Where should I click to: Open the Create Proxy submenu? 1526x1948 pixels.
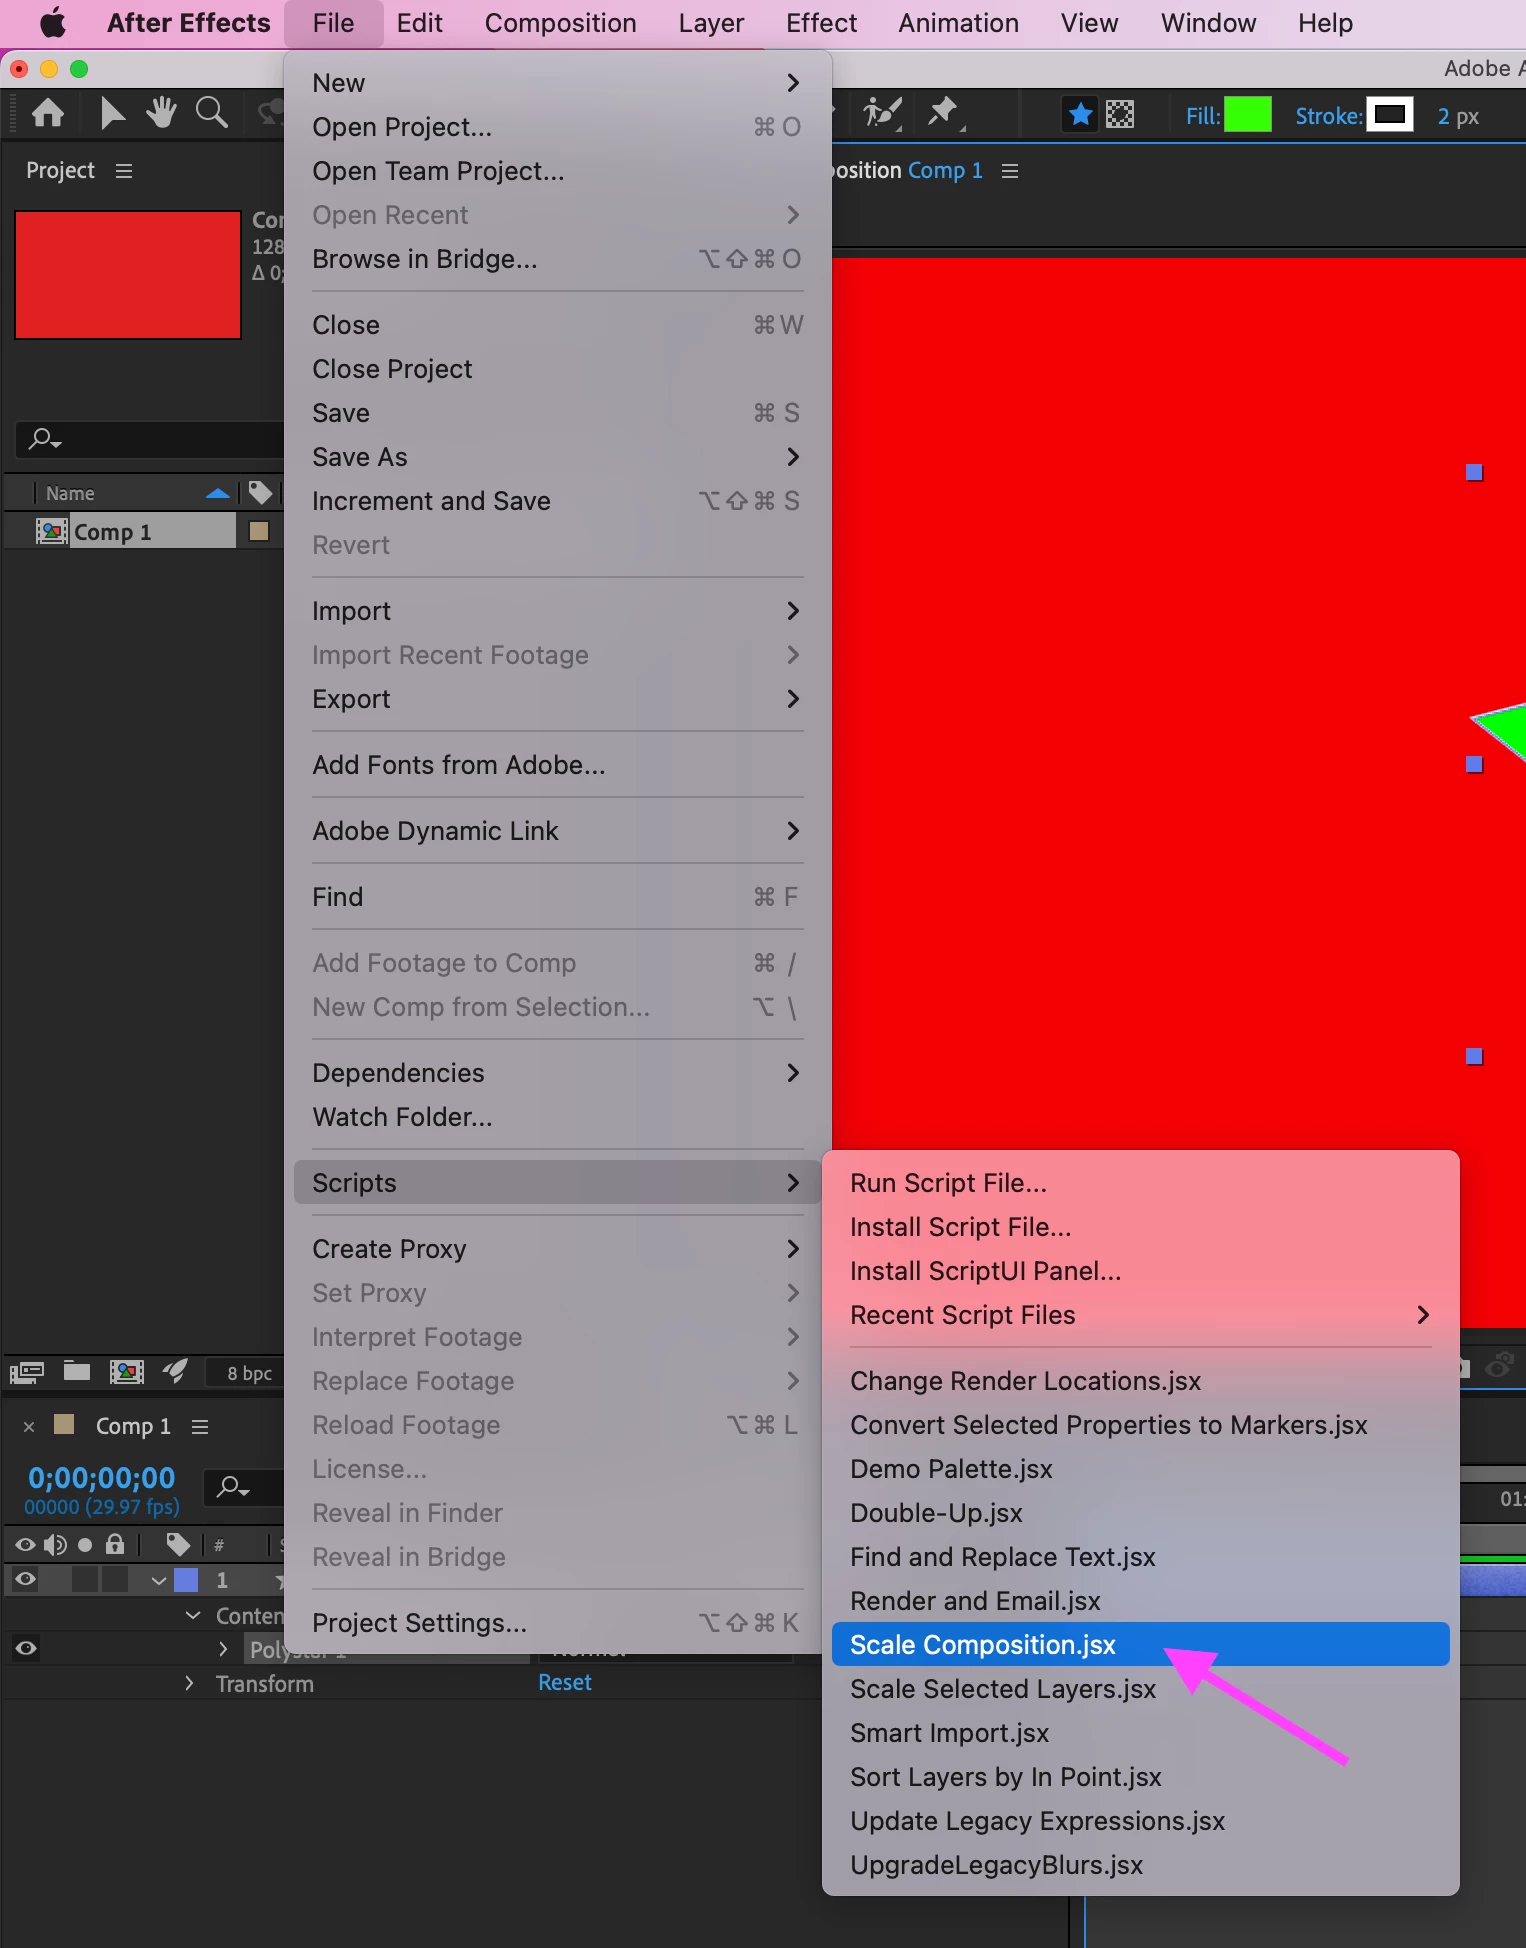point(558,1249)
